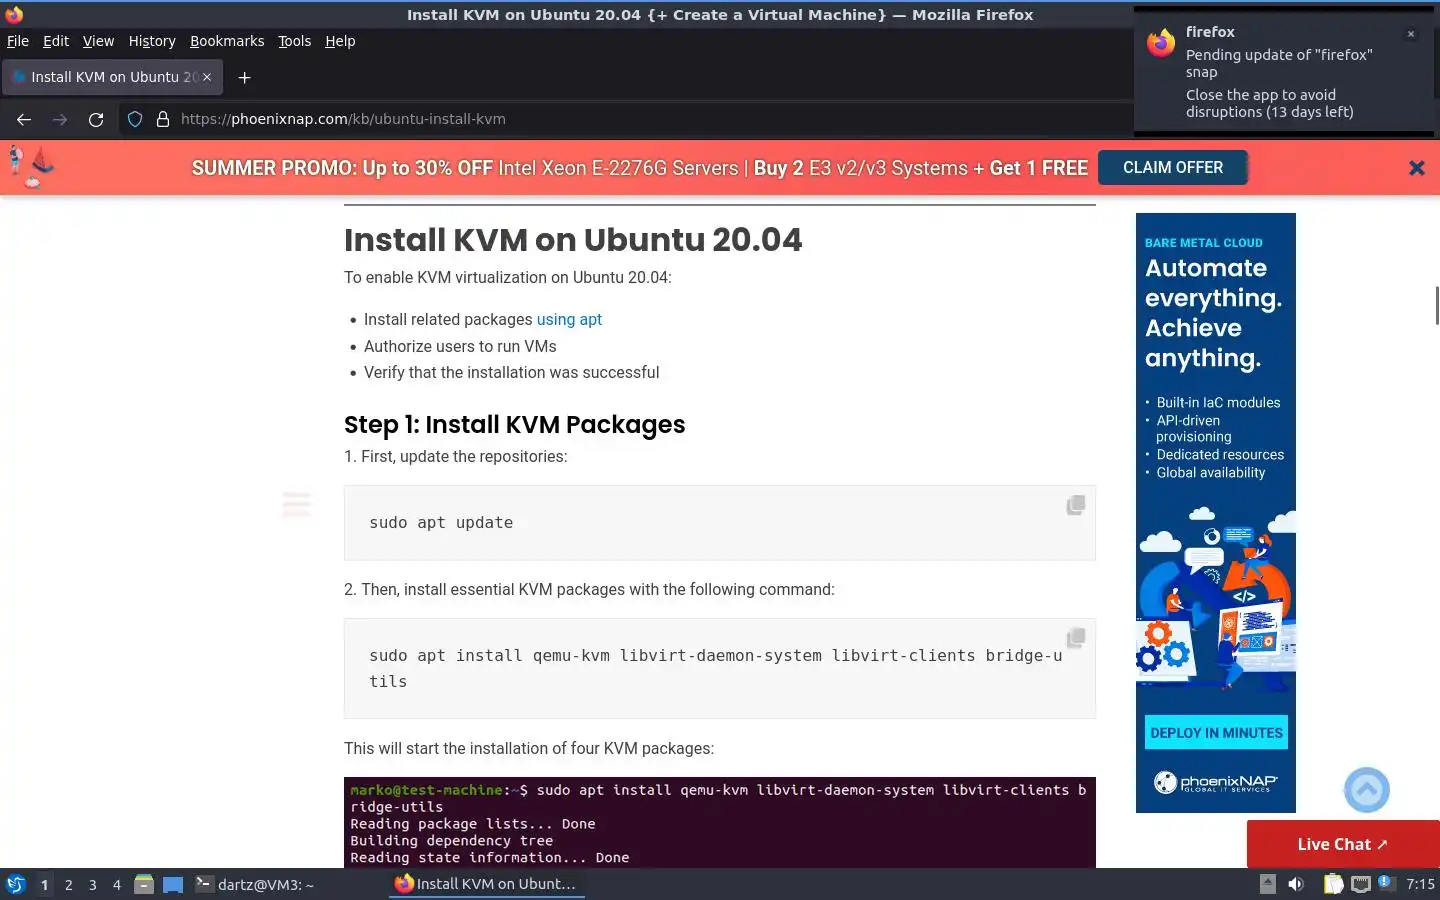Click the page vertical scrollbar thumb

click(x=1437, y=305)
